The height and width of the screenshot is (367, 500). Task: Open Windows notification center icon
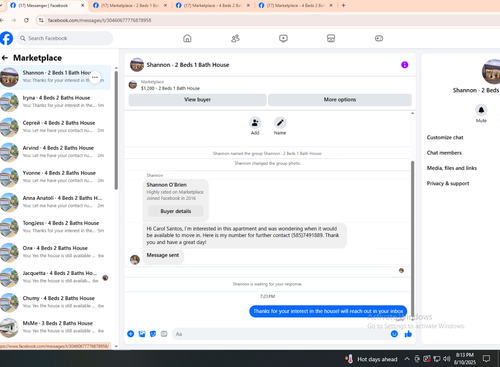click(x=486, y=359)
